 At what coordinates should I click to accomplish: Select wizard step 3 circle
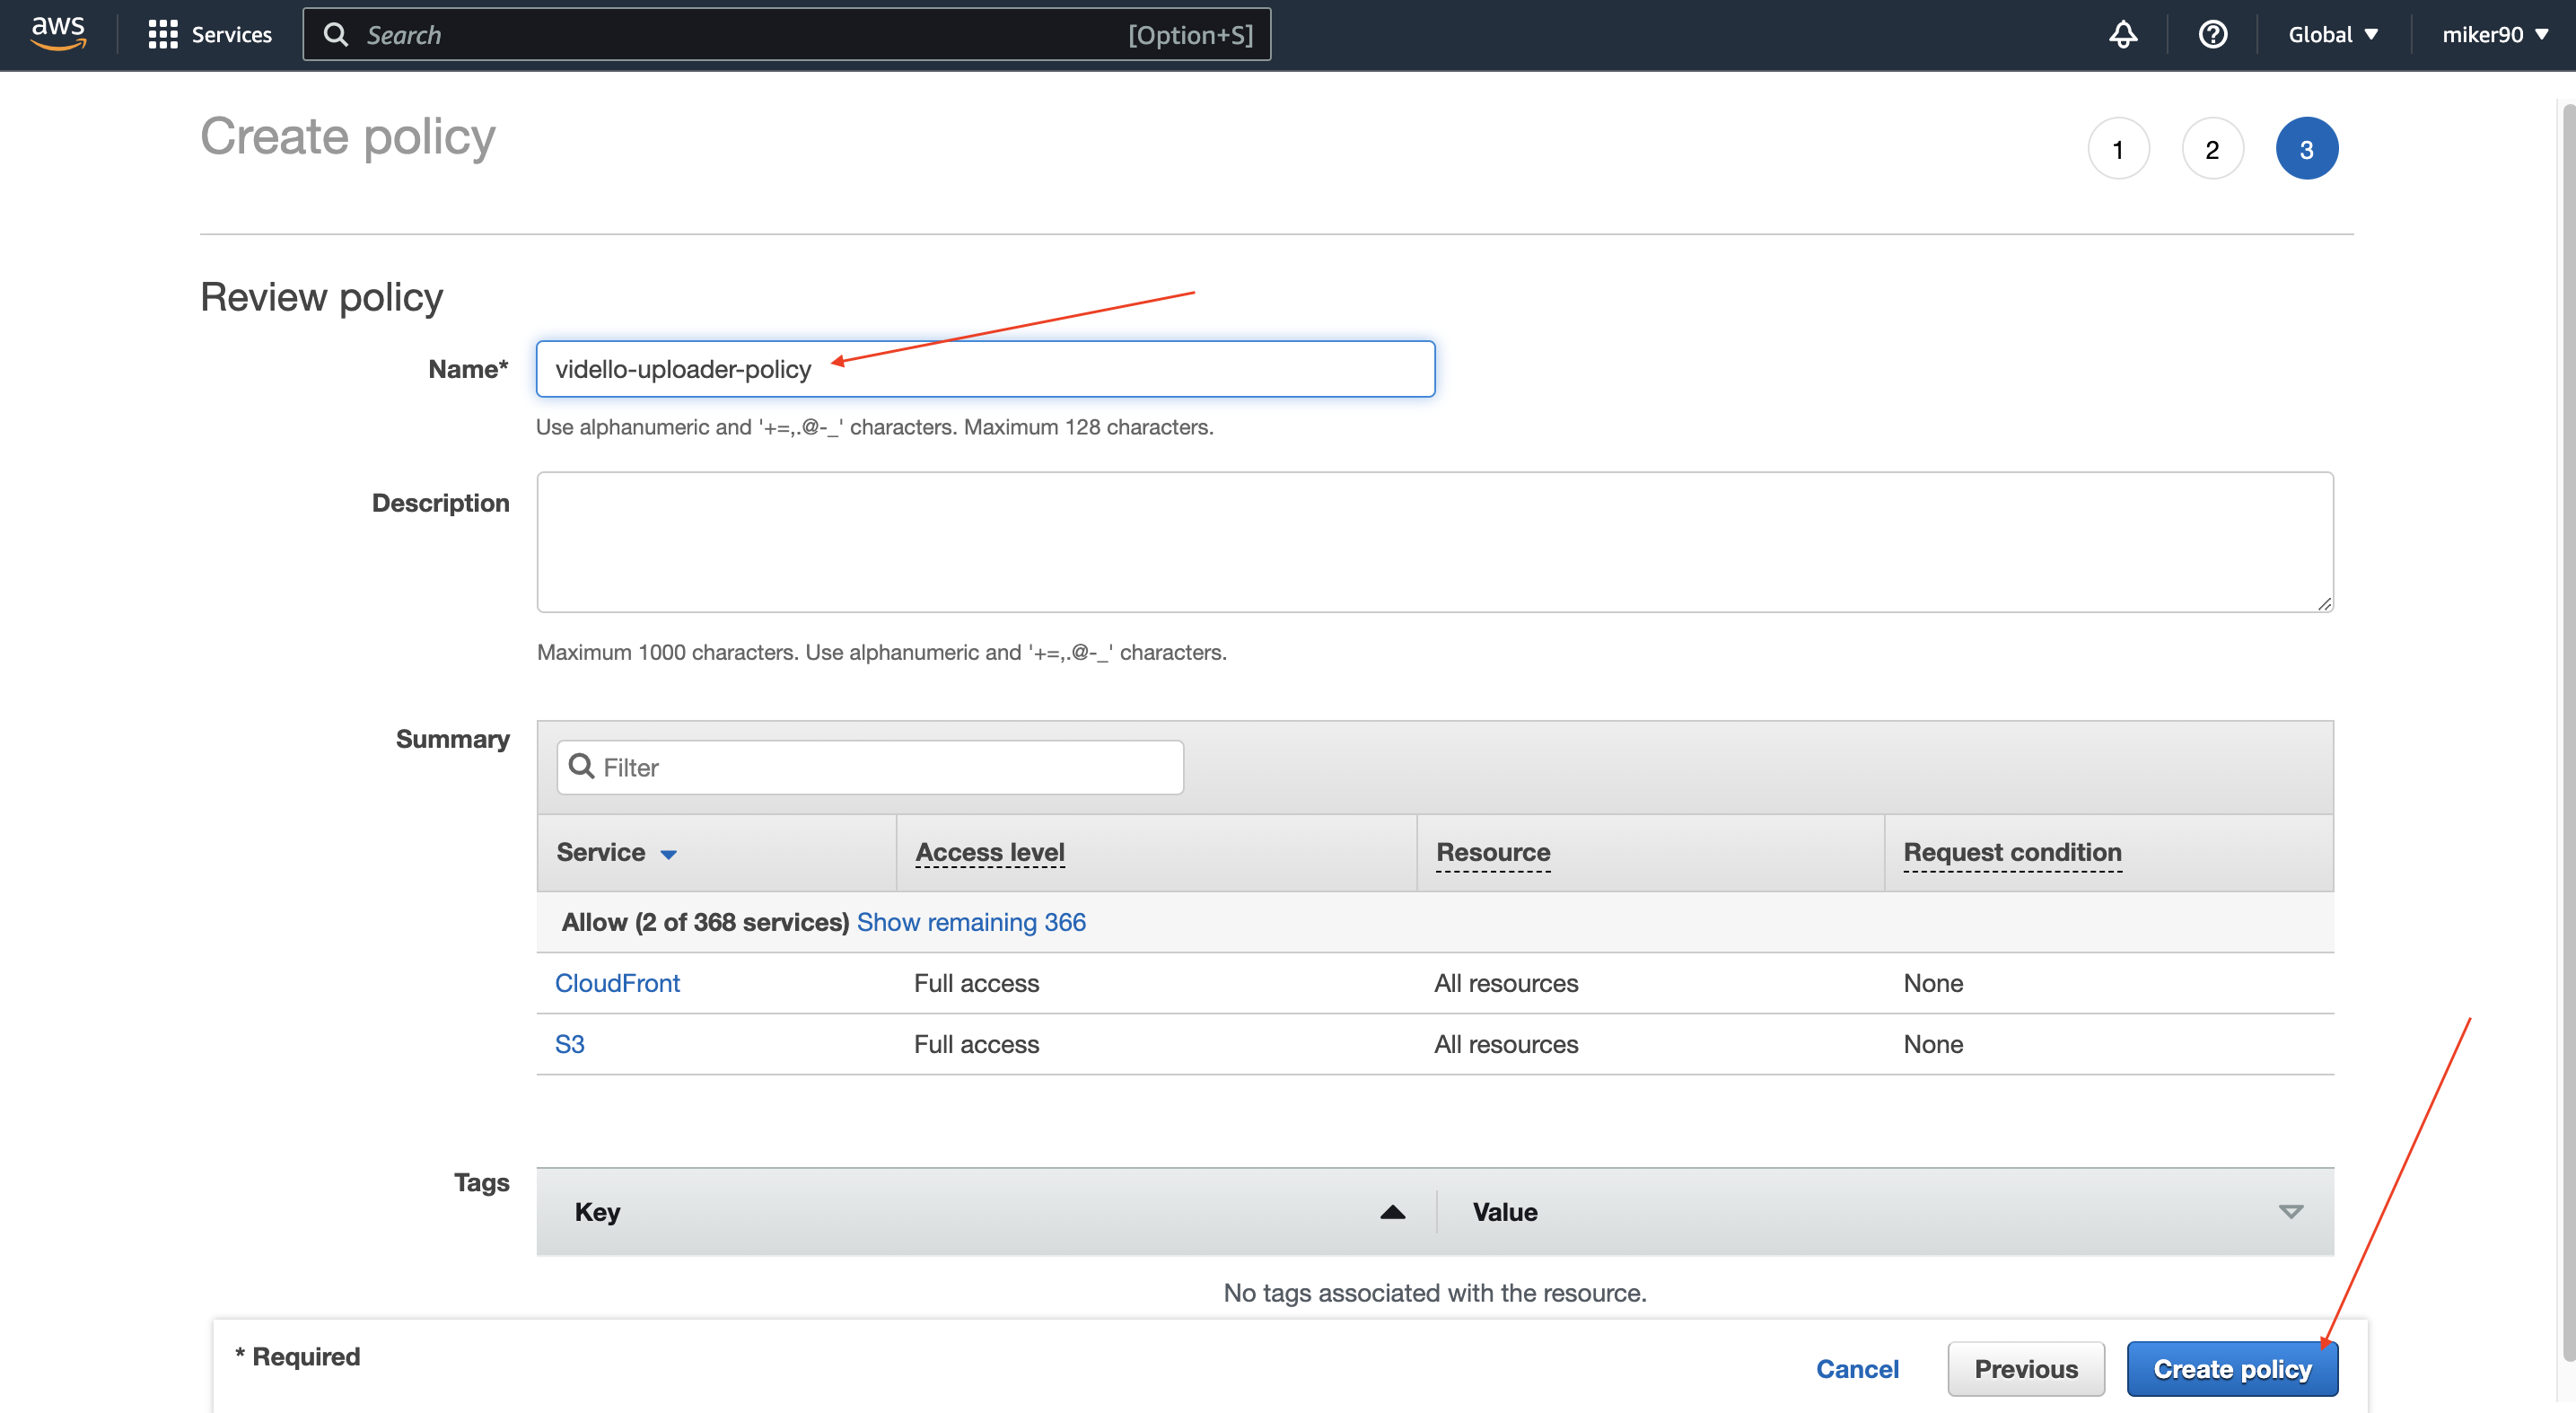click(x=2306, y=149)
